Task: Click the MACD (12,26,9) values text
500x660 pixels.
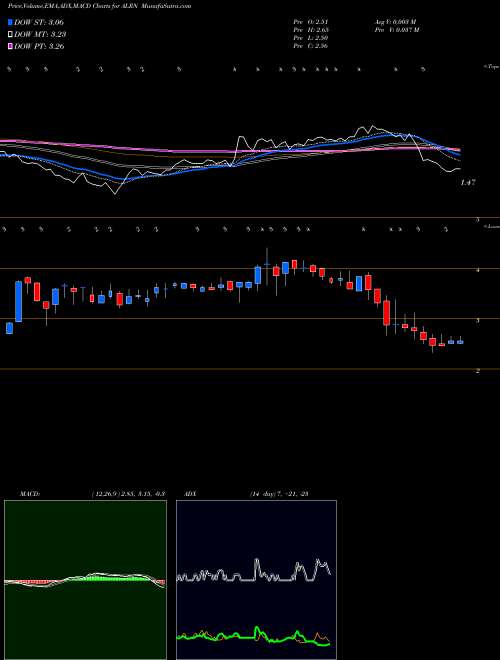Action: 128,494
